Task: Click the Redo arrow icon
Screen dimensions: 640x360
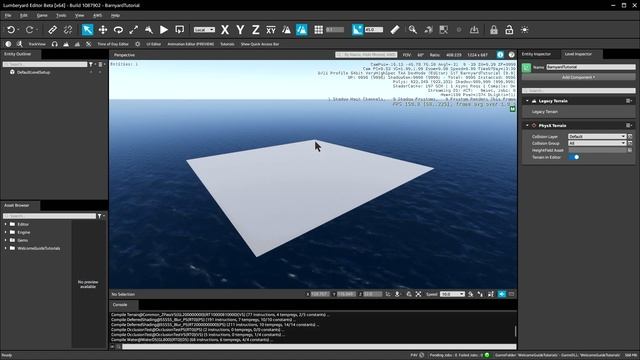Action: pyautogui.click(x=29, y=30)
